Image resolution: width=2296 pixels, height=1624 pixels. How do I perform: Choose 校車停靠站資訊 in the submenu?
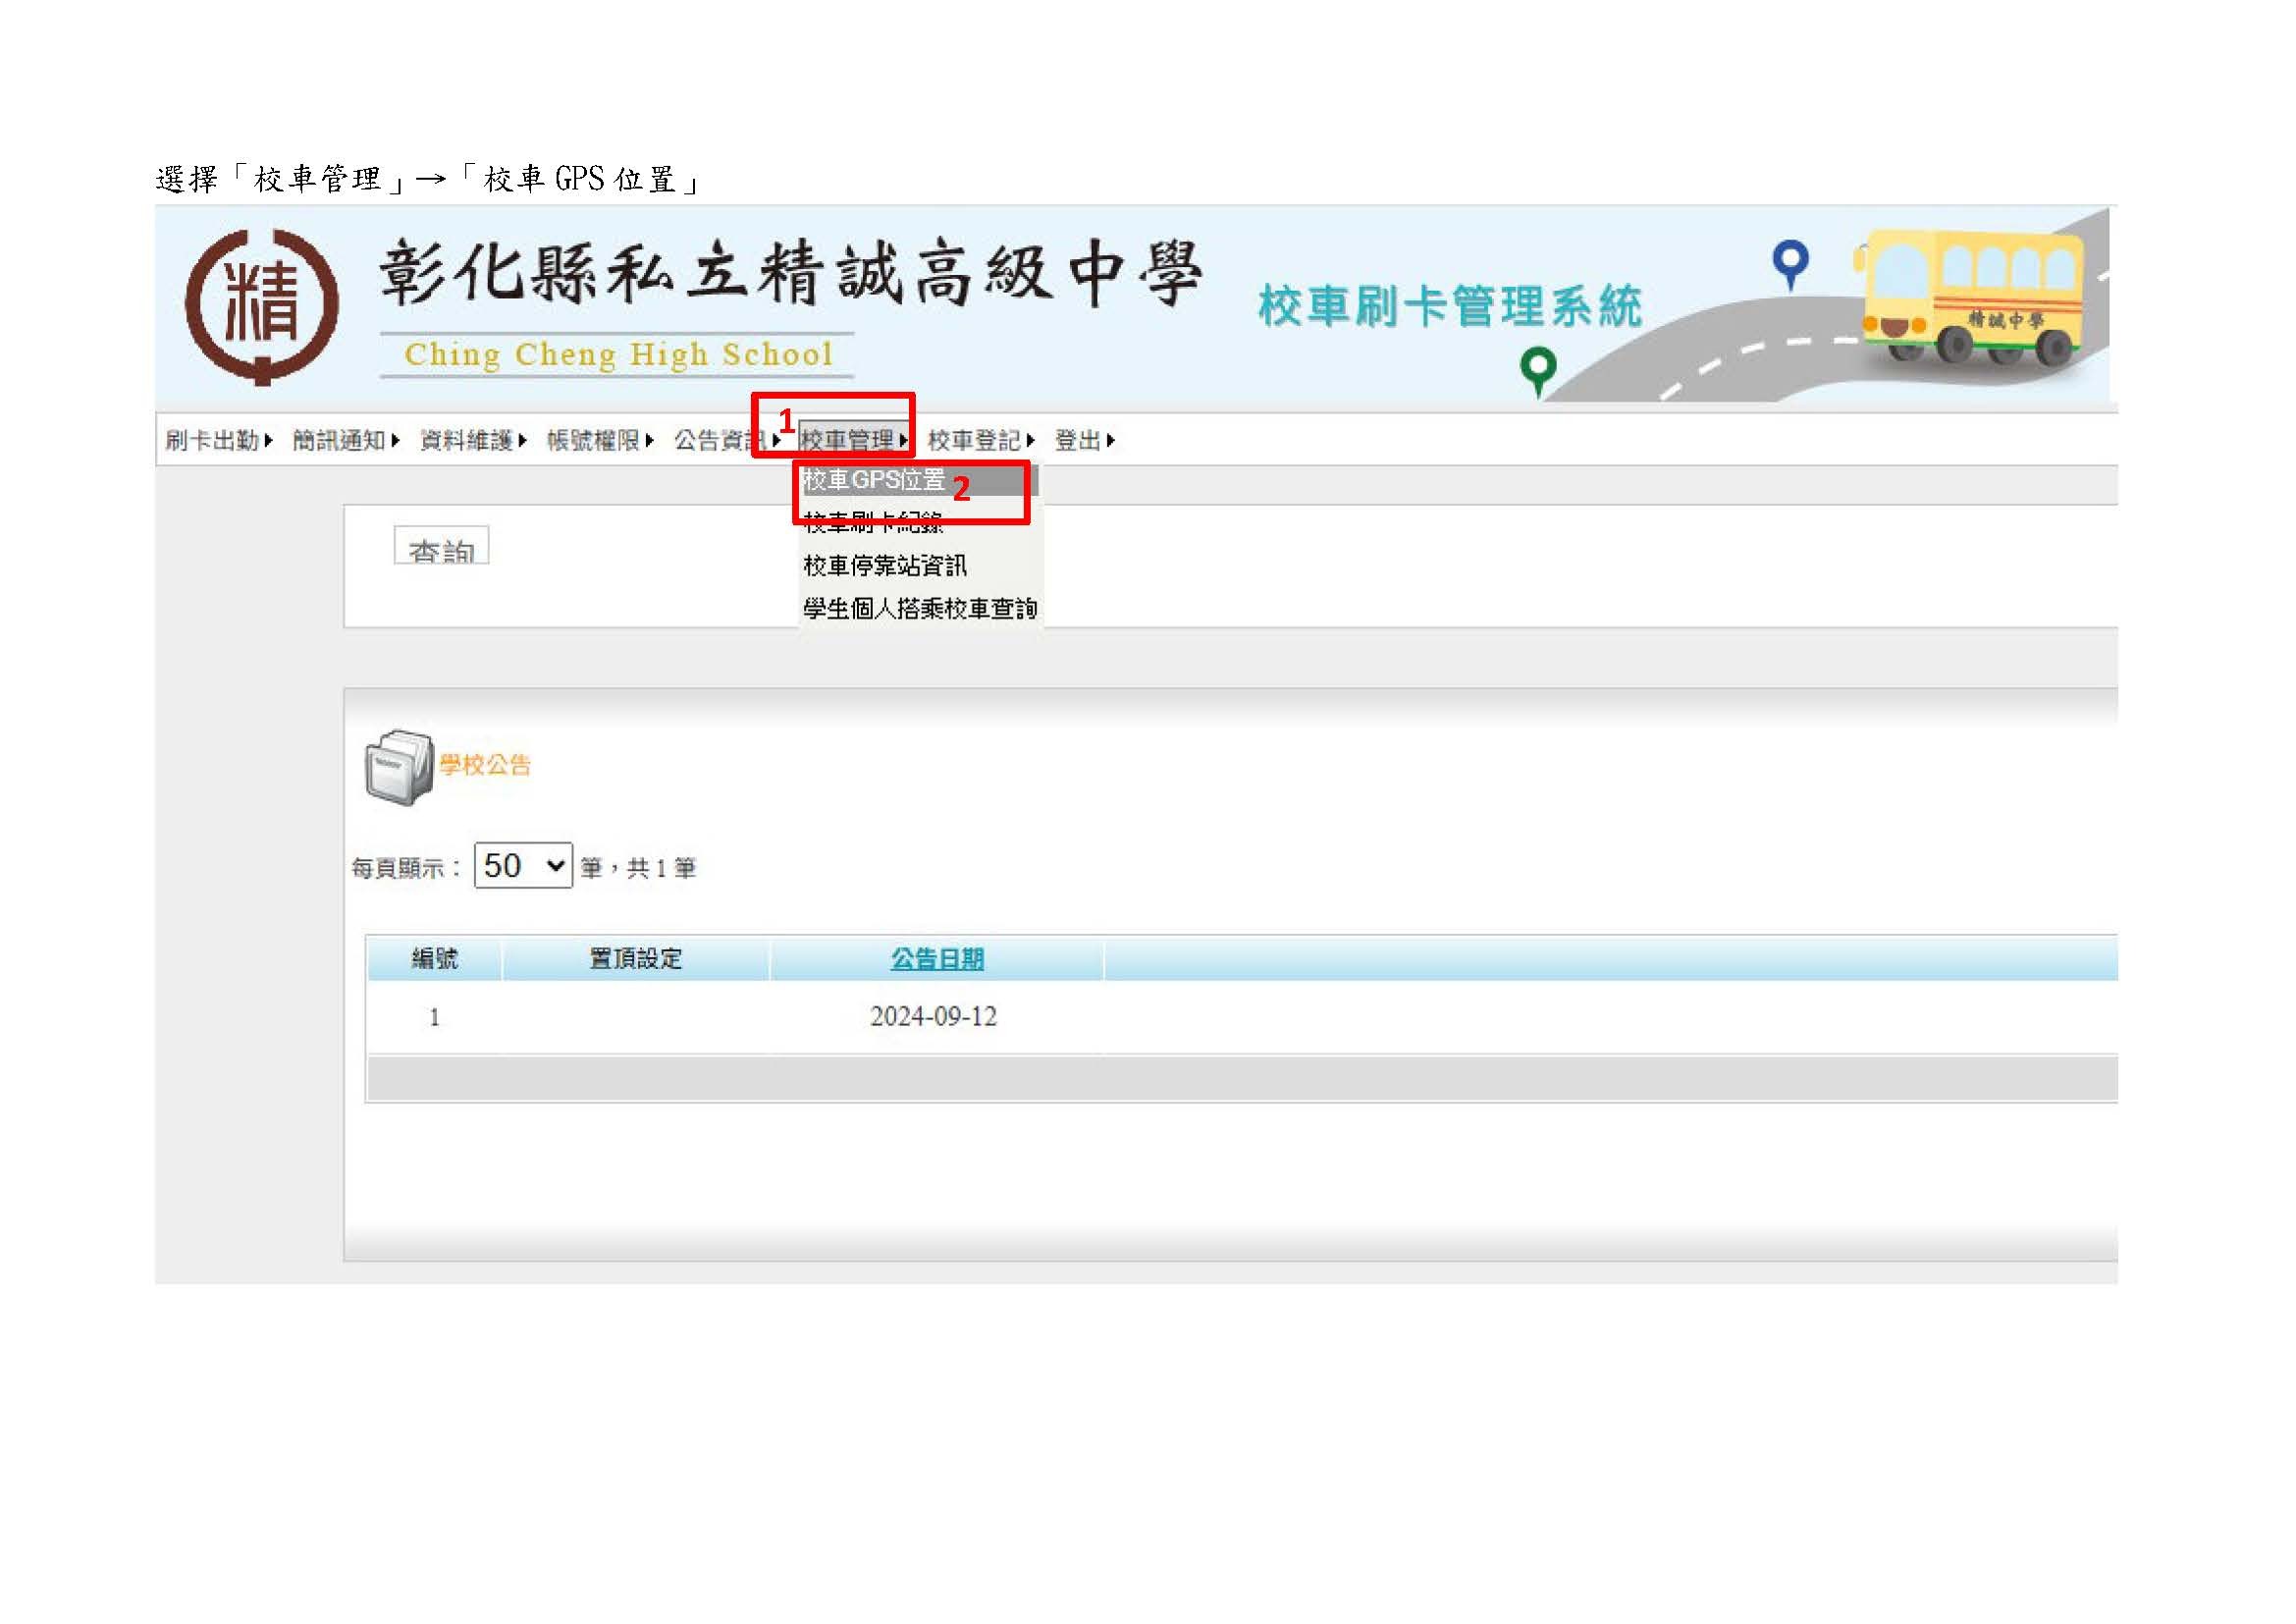pyautogui.click(x=885, y=566)
